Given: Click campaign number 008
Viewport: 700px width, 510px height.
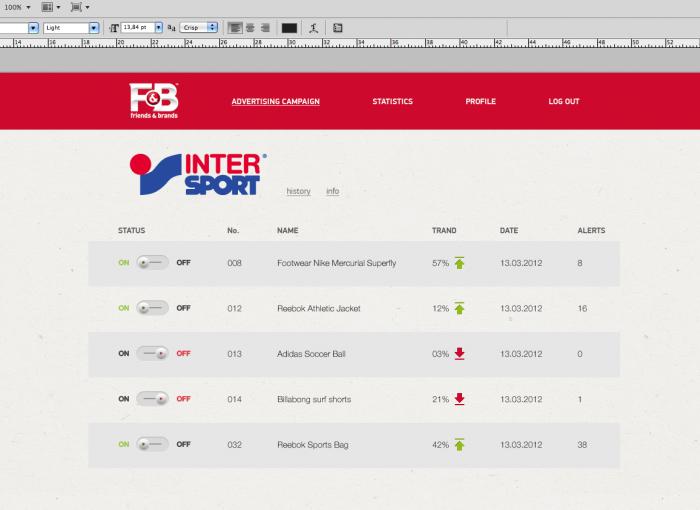Looking at the screenshot, I should tap(234, 263).
